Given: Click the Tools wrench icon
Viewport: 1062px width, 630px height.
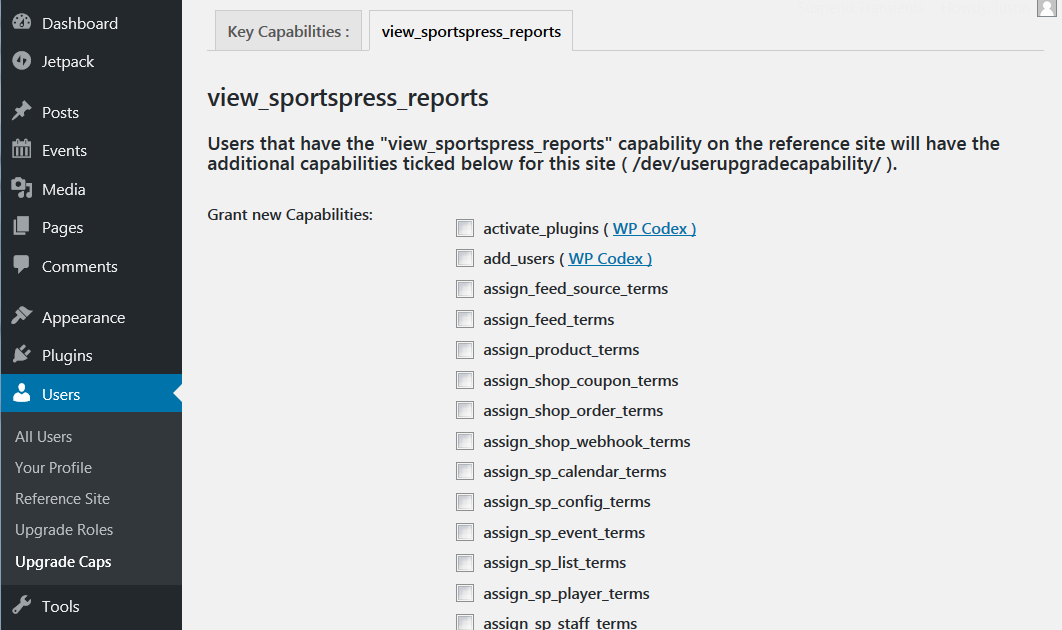Looking at the screenshot, I should 22,605.
